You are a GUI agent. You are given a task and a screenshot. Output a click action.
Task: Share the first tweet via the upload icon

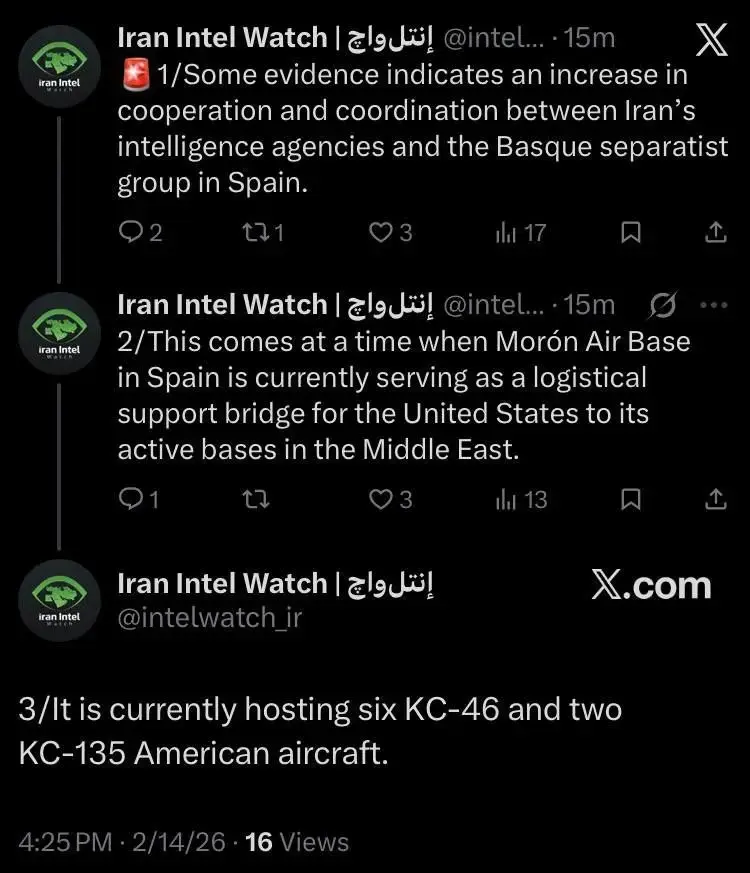coord(714,232)
